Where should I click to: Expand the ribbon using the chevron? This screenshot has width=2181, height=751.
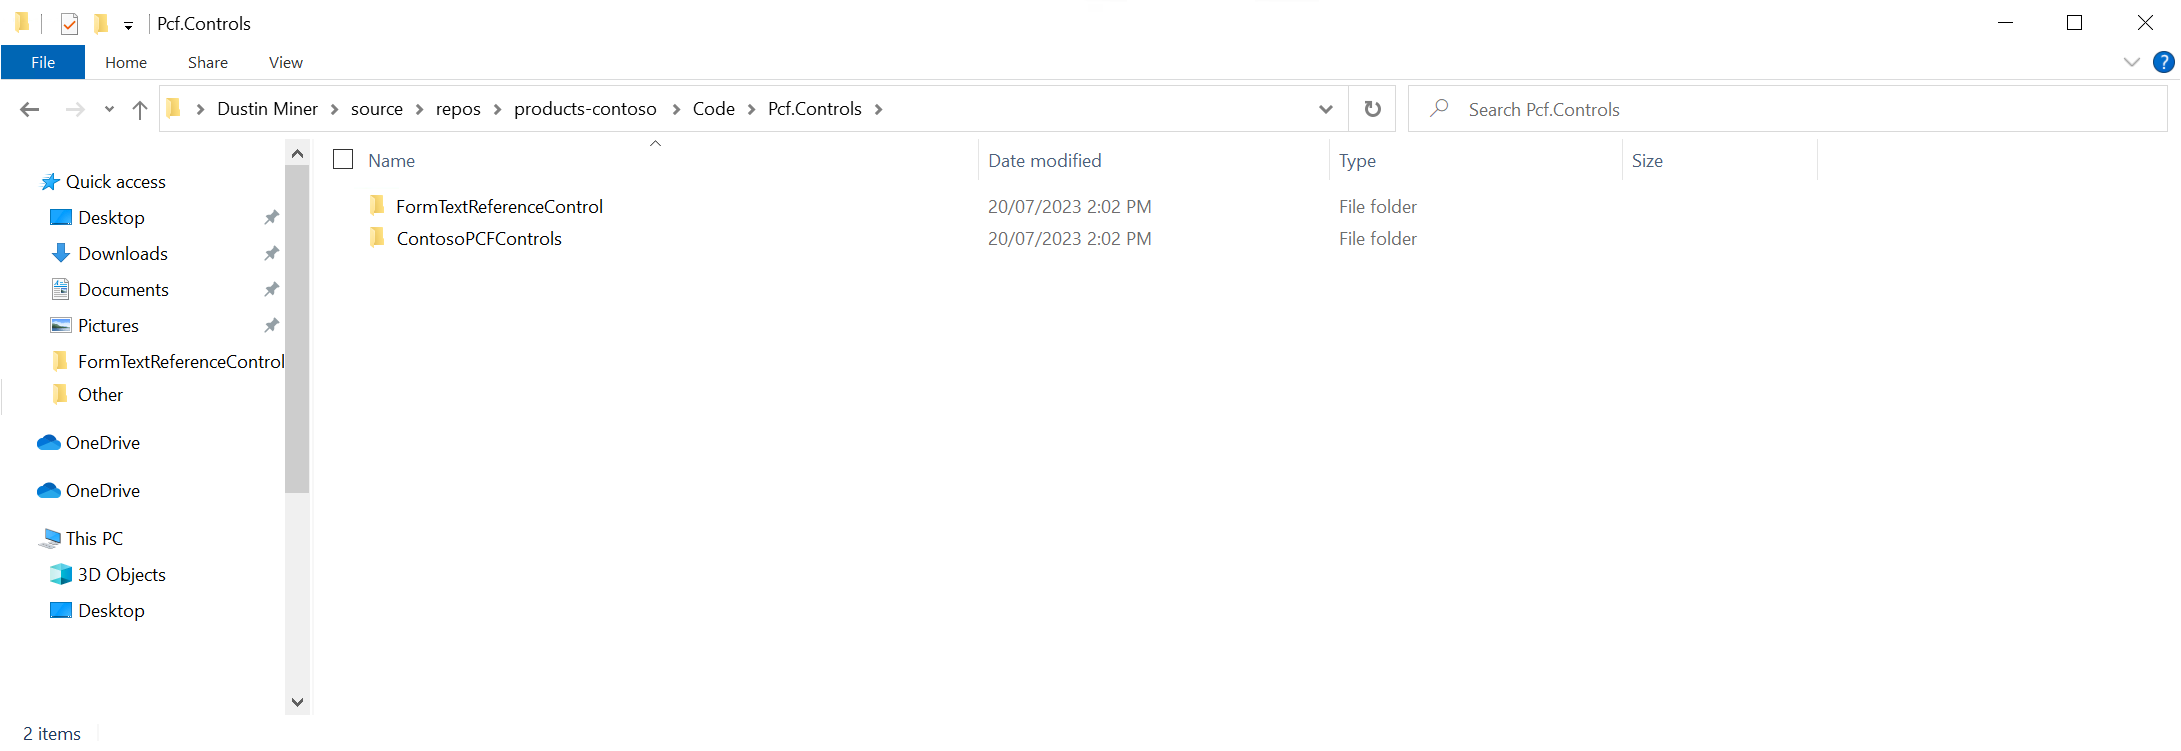pyautogui.click(x=2131, y=62)
